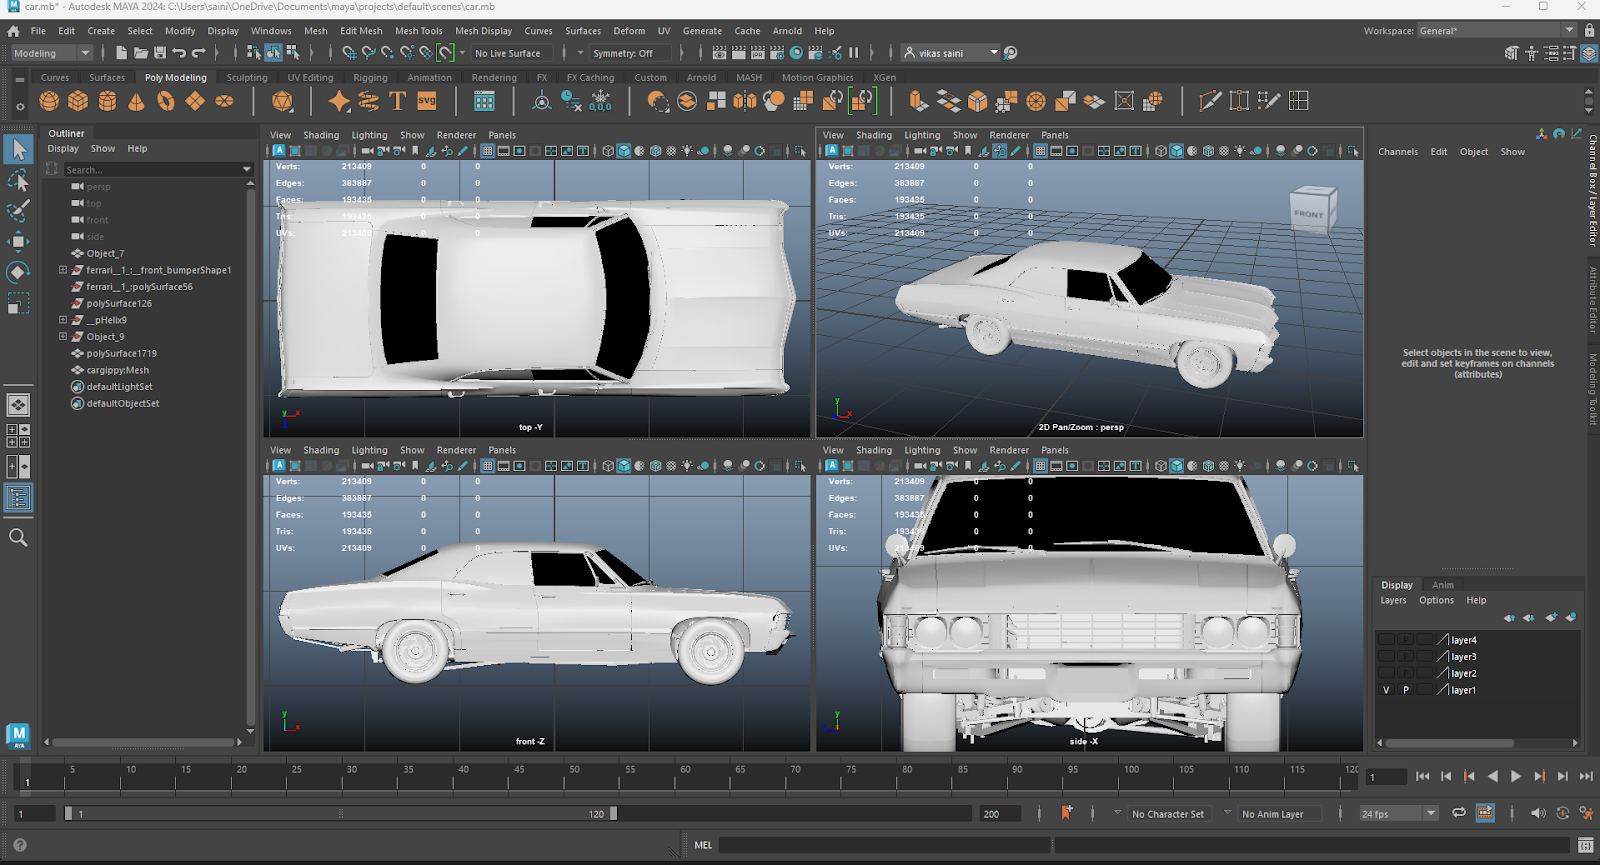
Task: Activate the Scale tool in toolbox
Action: tap(19, 302)
